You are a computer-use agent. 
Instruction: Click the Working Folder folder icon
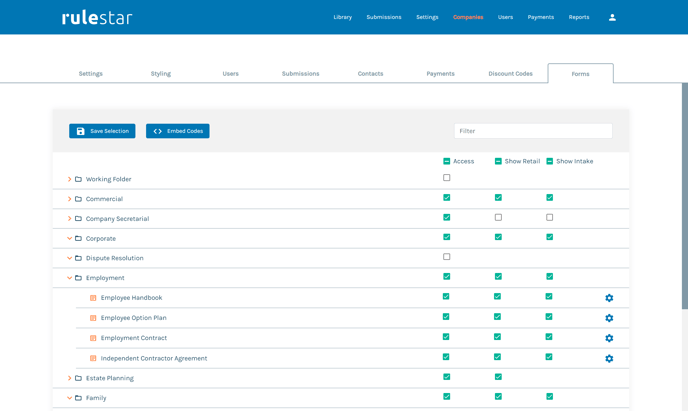[79, 179]
